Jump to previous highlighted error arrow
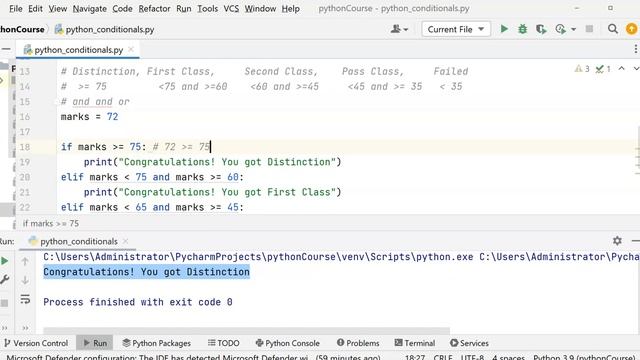 click(621, 69)
